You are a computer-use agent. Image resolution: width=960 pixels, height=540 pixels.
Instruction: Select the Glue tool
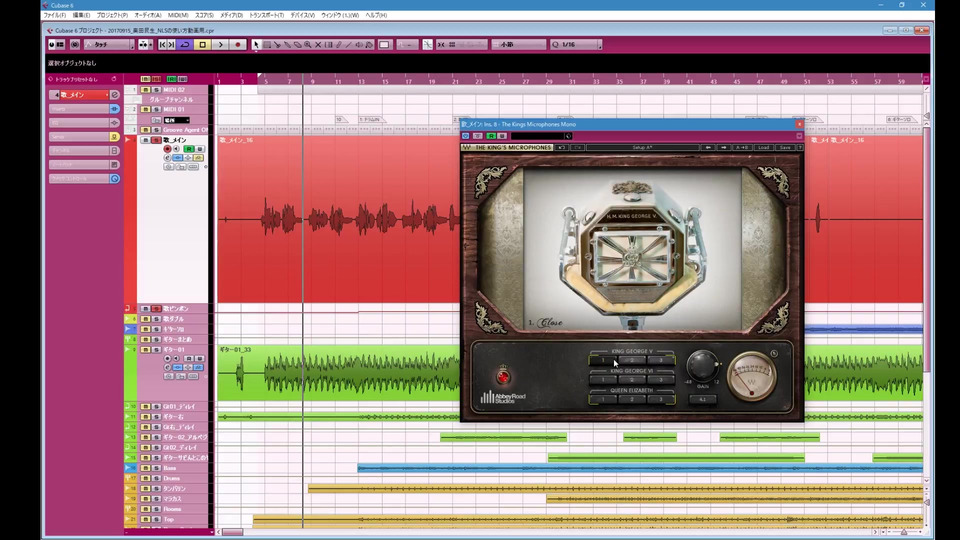(x=287, y=45)
